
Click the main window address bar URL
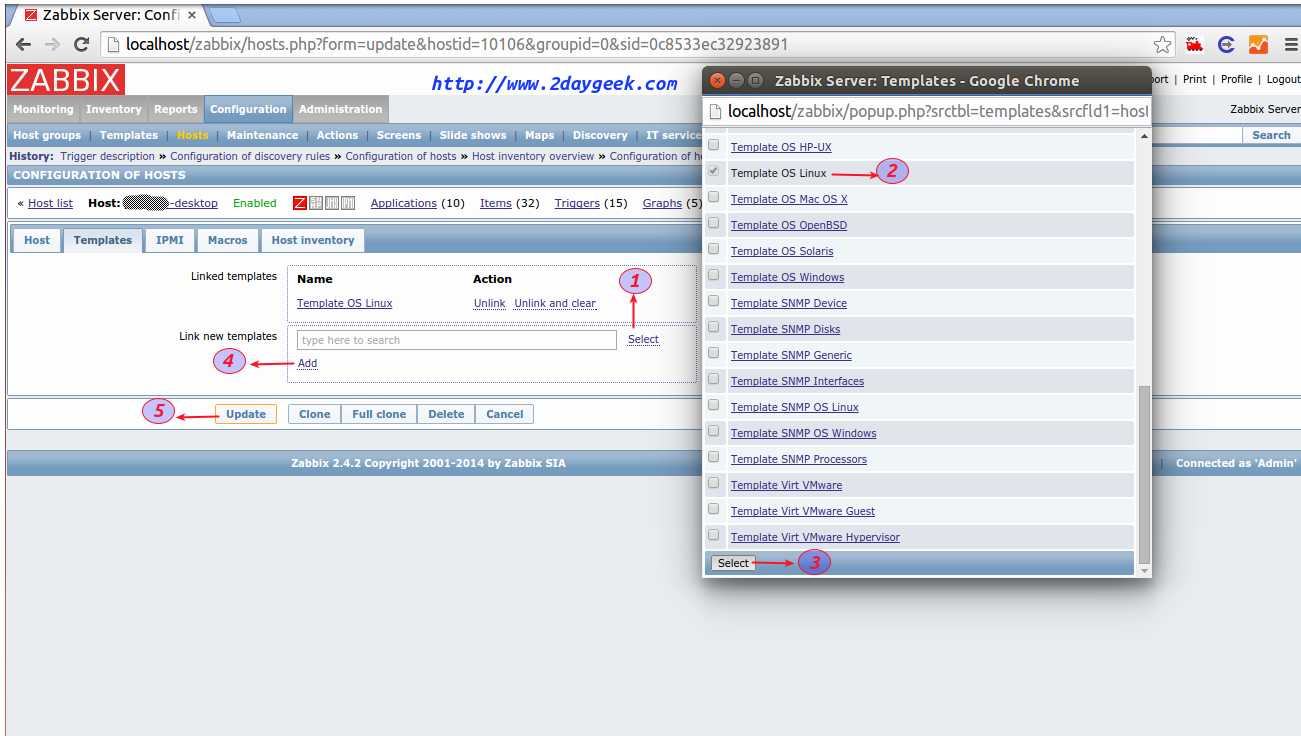[457, 45]
